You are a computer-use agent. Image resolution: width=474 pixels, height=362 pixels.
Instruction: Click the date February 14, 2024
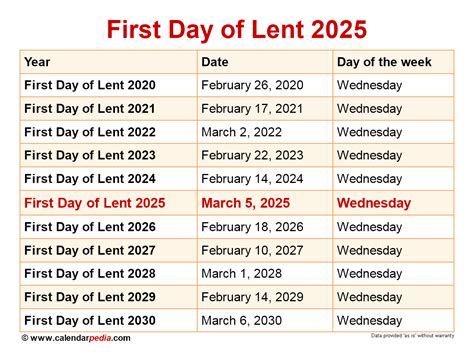pos(252,179)
